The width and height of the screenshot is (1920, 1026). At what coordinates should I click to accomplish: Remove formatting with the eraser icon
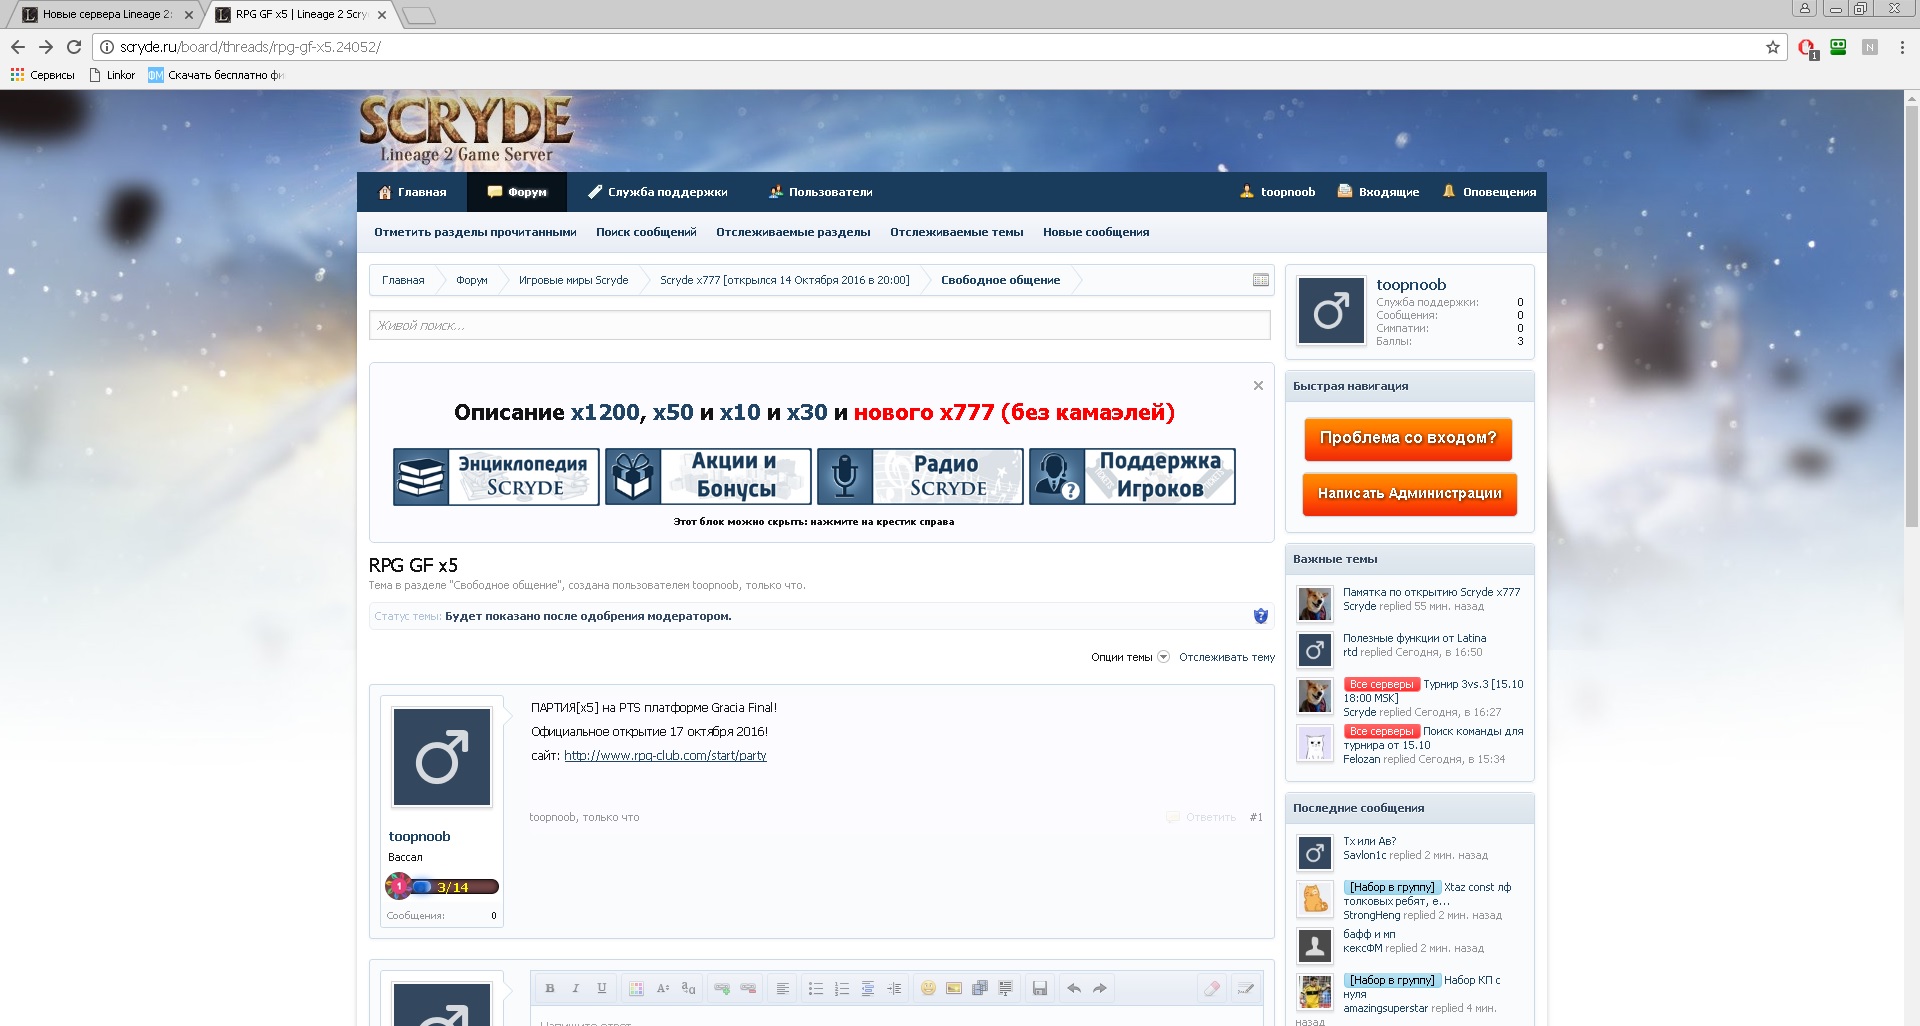pyautogui.click(x=1212, y=988)
